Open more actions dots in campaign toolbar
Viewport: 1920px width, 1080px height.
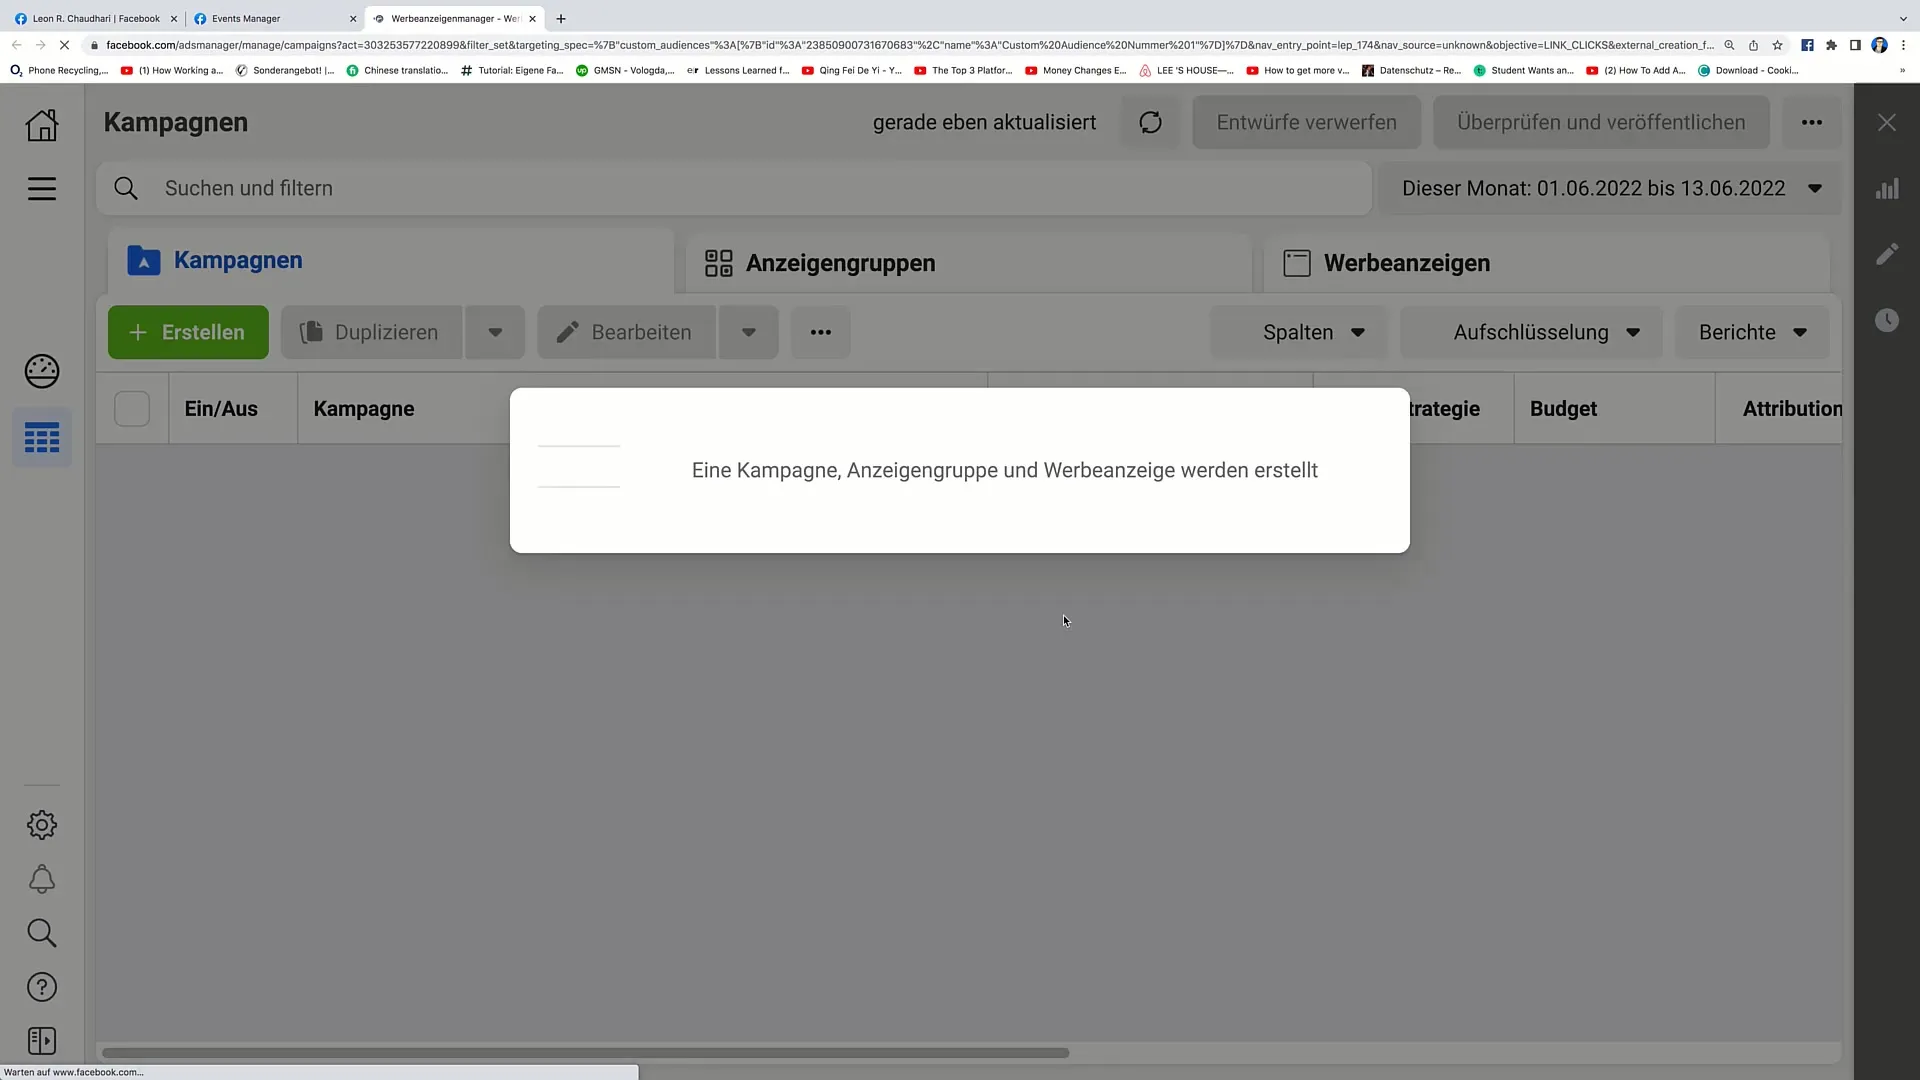pos(821,332)
